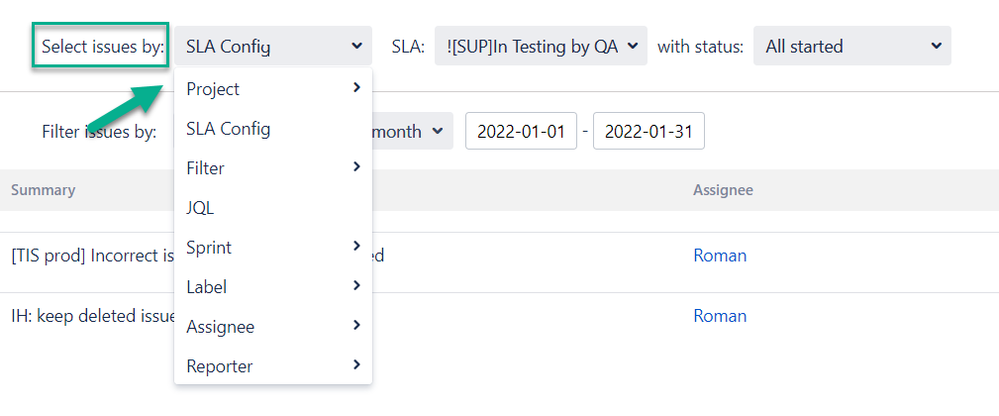Image resolution: width=999 pixels, height=416 pixels.
Task: Open Roman assignee link on first issue
Action: click(x=719, y=255)
